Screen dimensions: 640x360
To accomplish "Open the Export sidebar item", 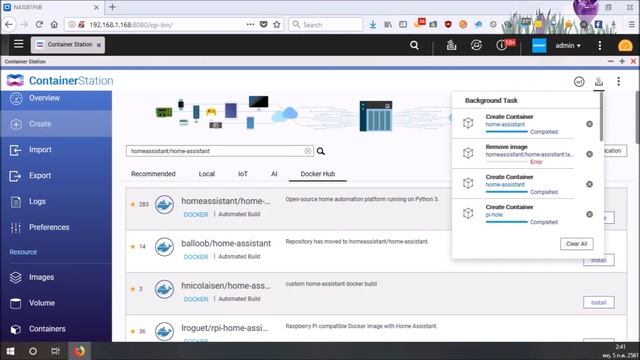I will tap(56, 176).
